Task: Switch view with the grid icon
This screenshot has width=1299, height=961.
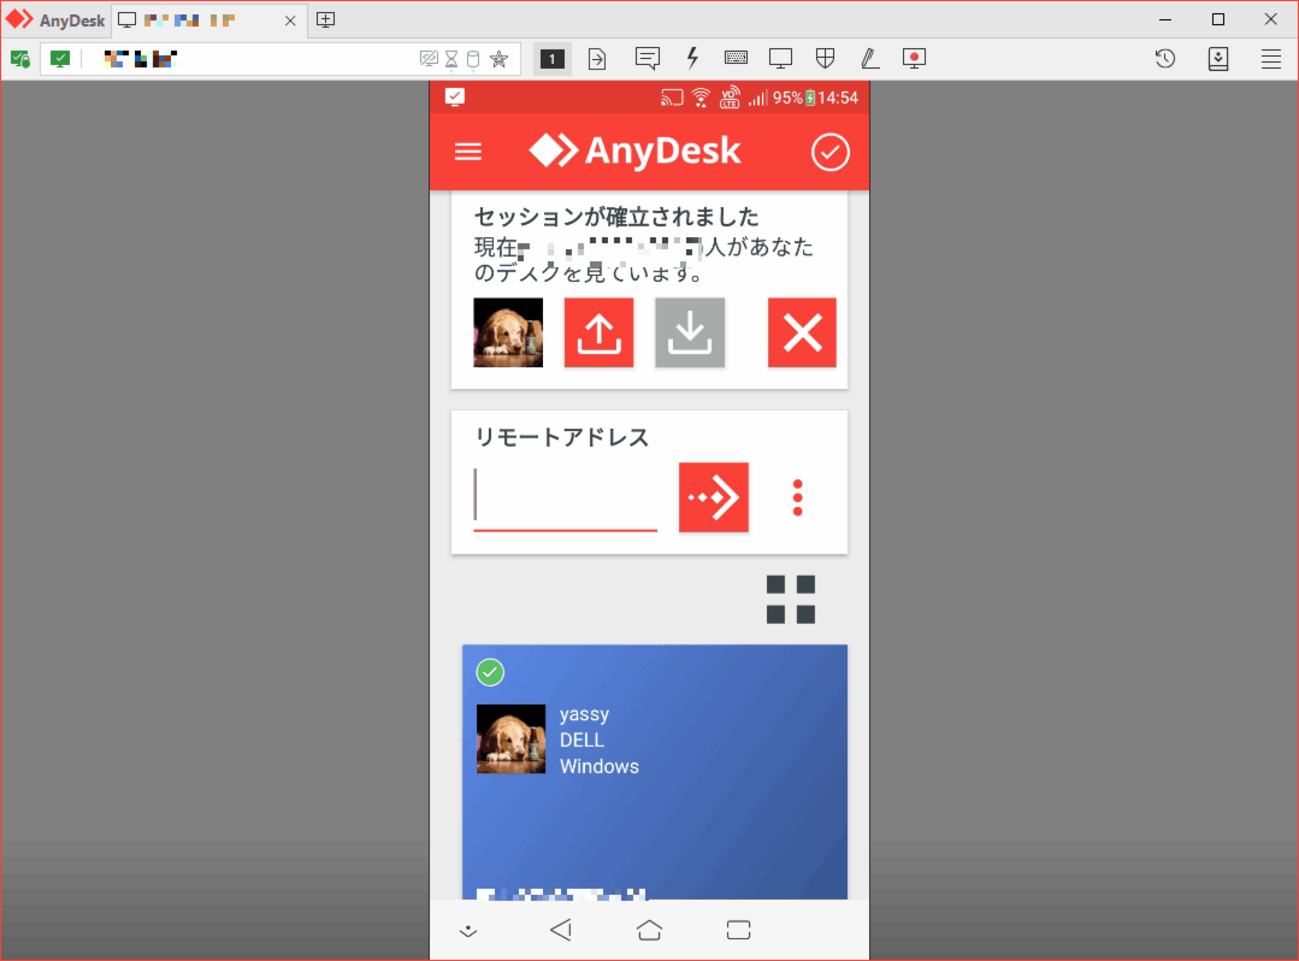Action: 791,599
